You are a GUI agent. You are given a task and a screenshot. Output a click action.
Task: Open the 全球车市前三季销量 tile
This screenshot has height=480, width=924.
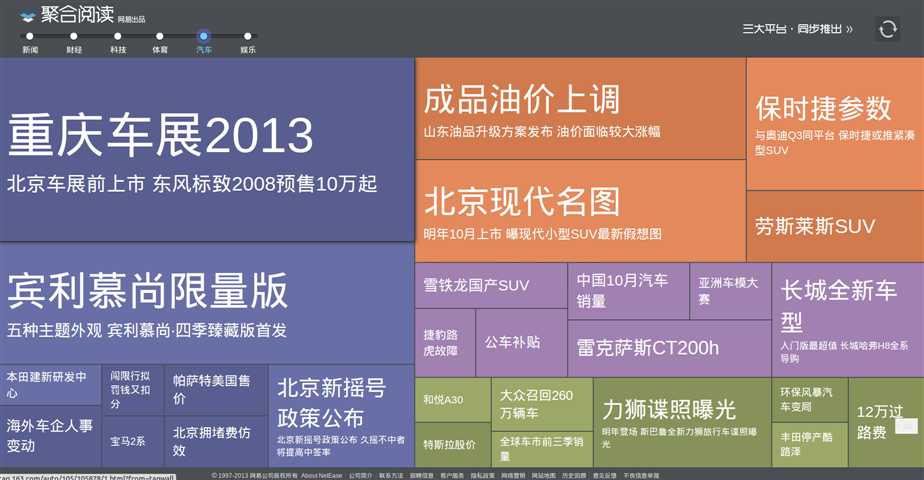pos(542,450)
